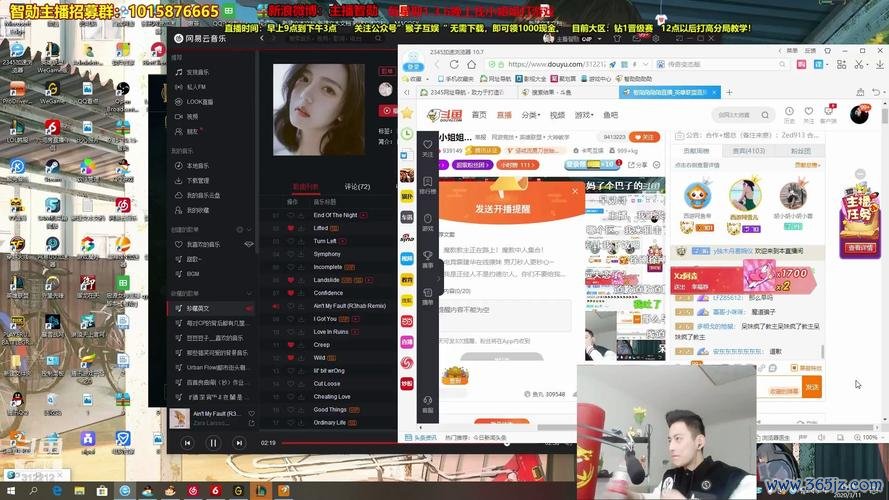This screenshot has width=889, height=500.
Task: Download the song Cheating Love
Action: pos(301,397)
